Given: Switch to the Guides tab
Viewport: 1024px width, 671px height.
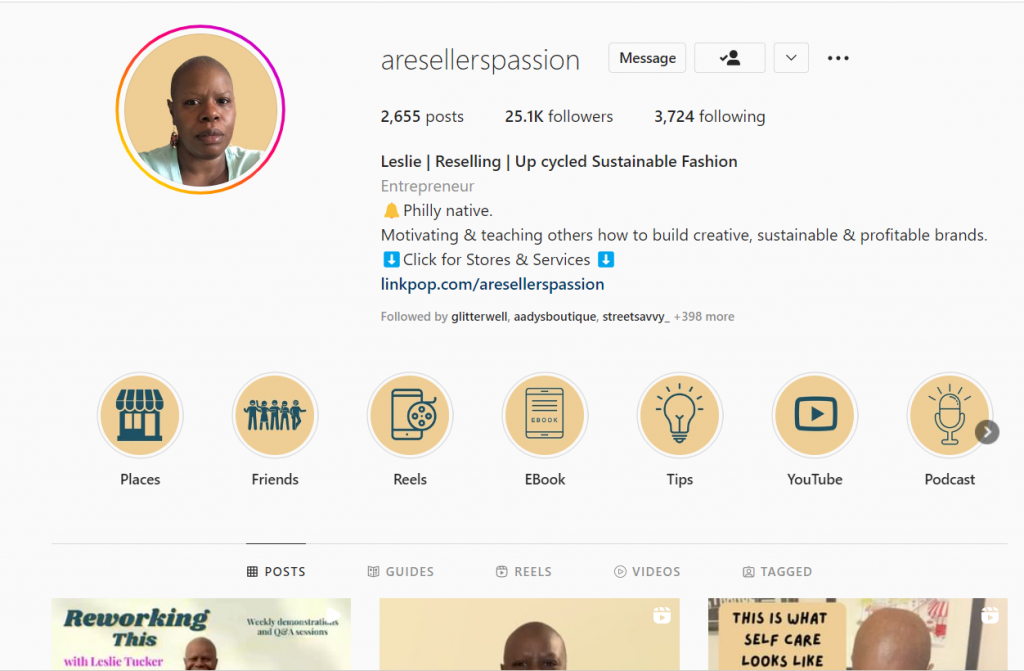Looking at the screenshot, I should point(400,572).
